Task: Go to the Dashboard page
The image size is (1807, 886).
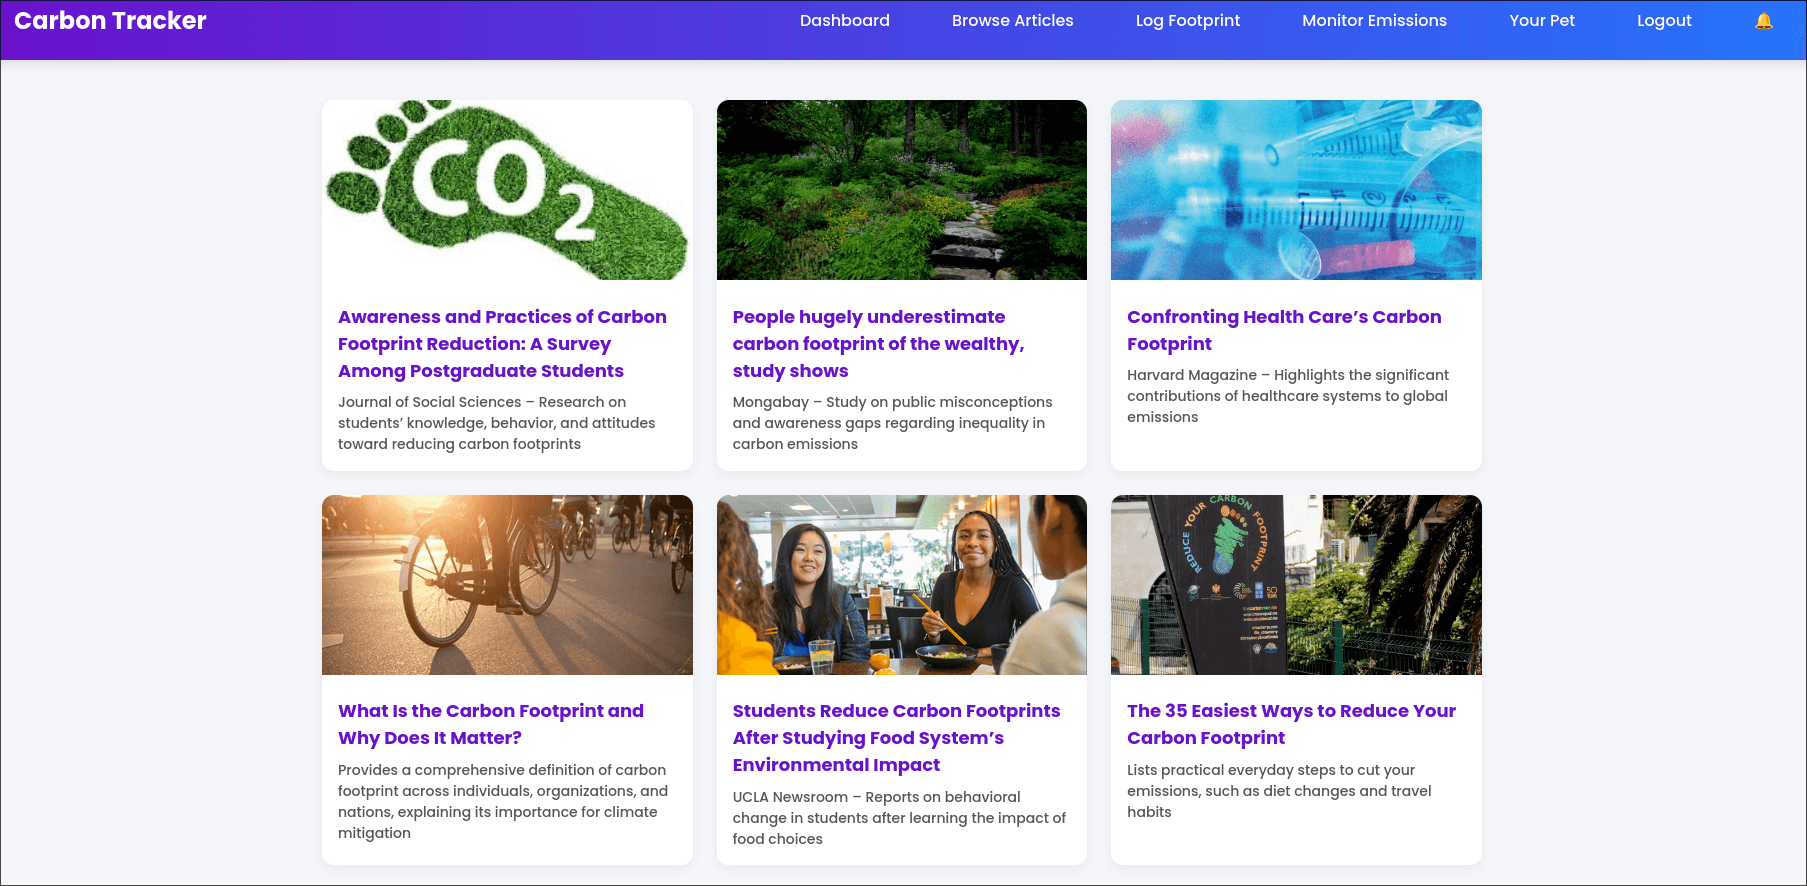Action: [x=845, y=21]
